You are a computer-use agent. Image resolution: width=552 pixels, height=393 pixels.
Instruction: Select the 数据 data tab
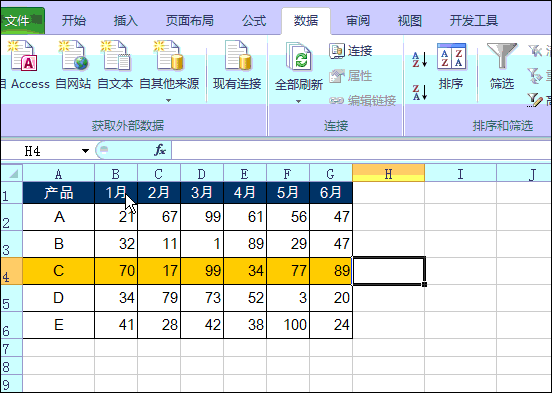pyautogui.click(x=306, y=21)
